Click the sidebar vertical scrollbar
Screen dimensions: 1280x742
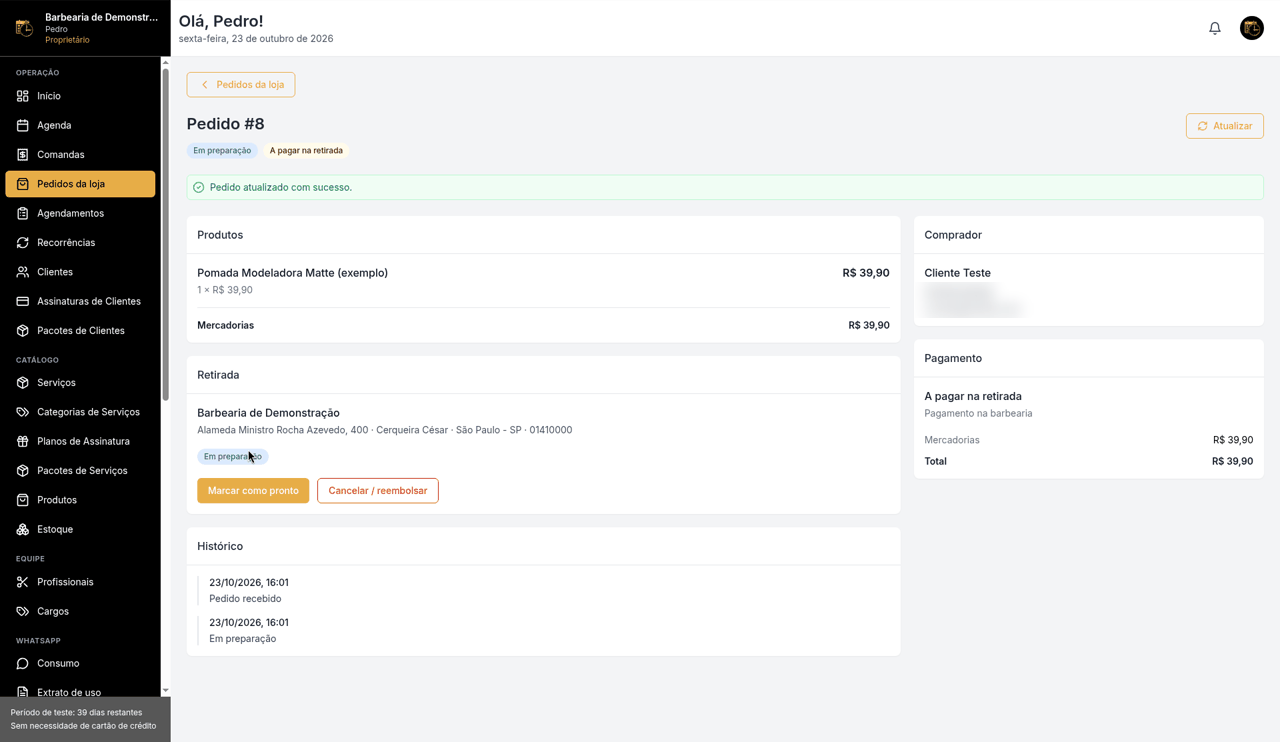coord(166,235)
